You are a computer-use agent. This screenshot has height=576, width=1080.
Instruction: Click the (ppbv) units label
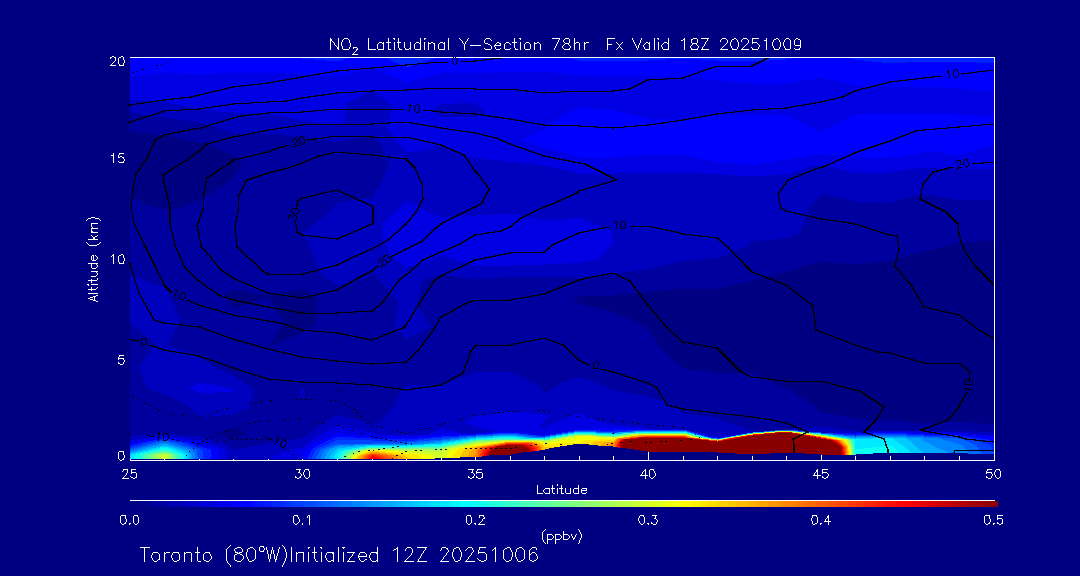(x=561, y=536)
